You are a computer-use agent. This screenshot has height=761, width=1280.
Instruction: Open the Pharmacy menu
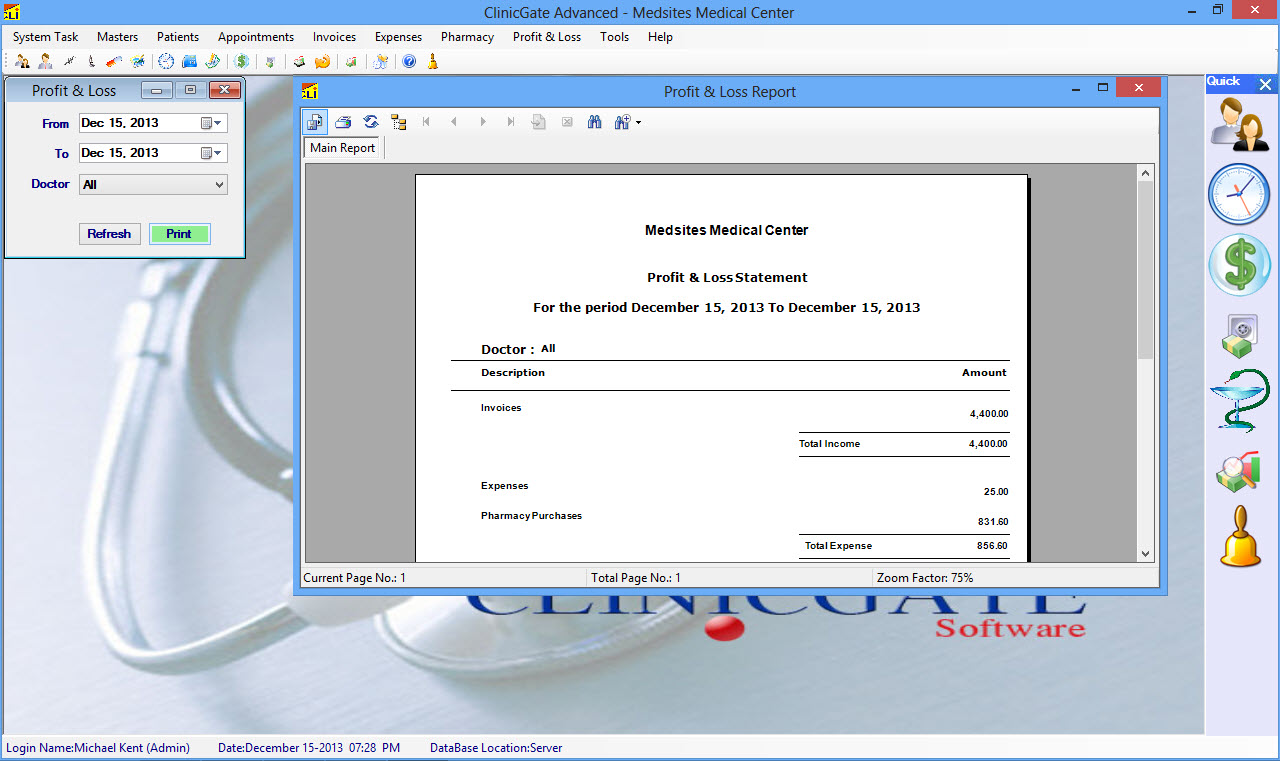(467, 37)
